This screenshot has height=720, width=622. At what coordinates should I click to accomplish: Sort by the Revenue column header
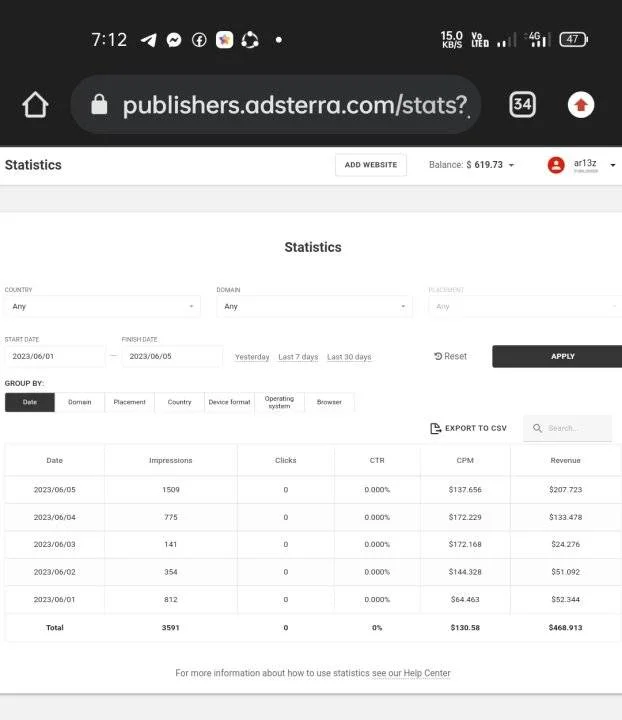click(566, 460)
